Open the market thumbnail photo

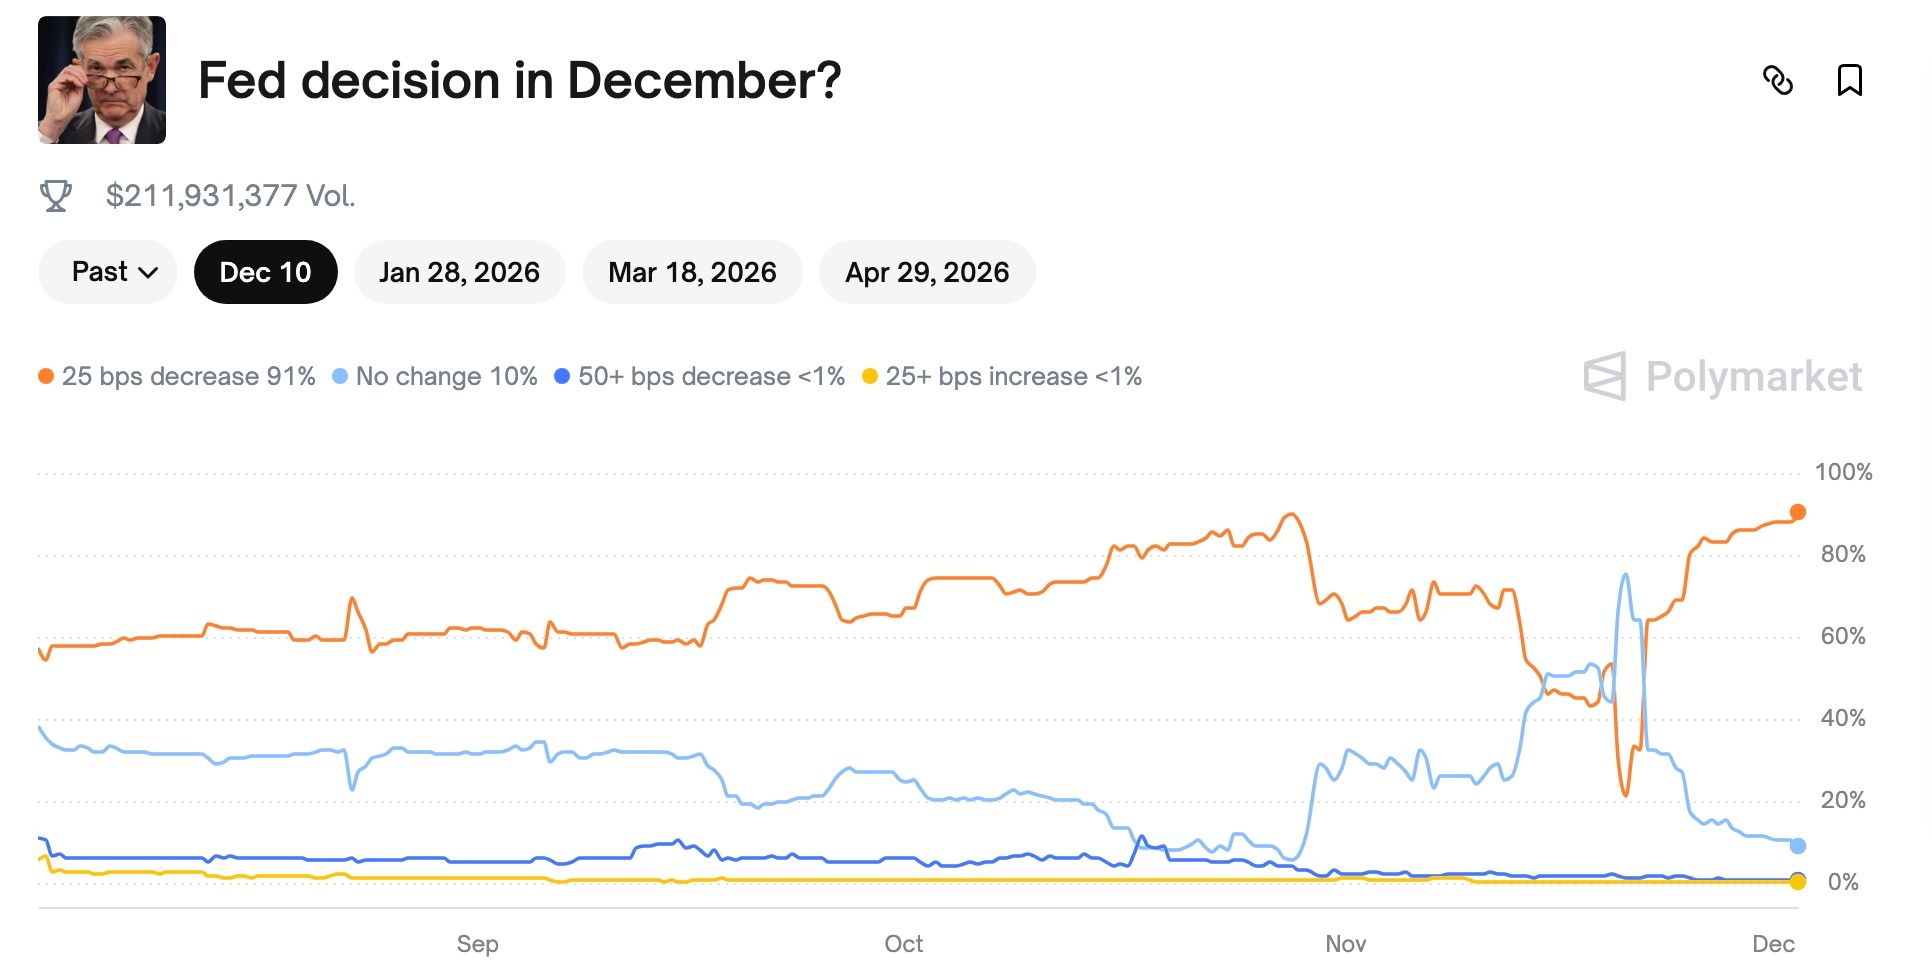click(x=102, y=80)
